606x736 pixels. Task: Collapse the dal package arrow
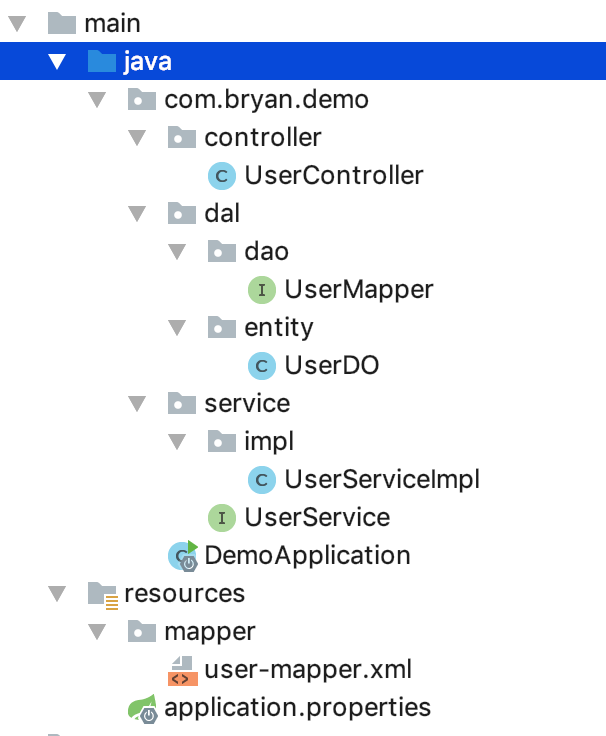137,214
